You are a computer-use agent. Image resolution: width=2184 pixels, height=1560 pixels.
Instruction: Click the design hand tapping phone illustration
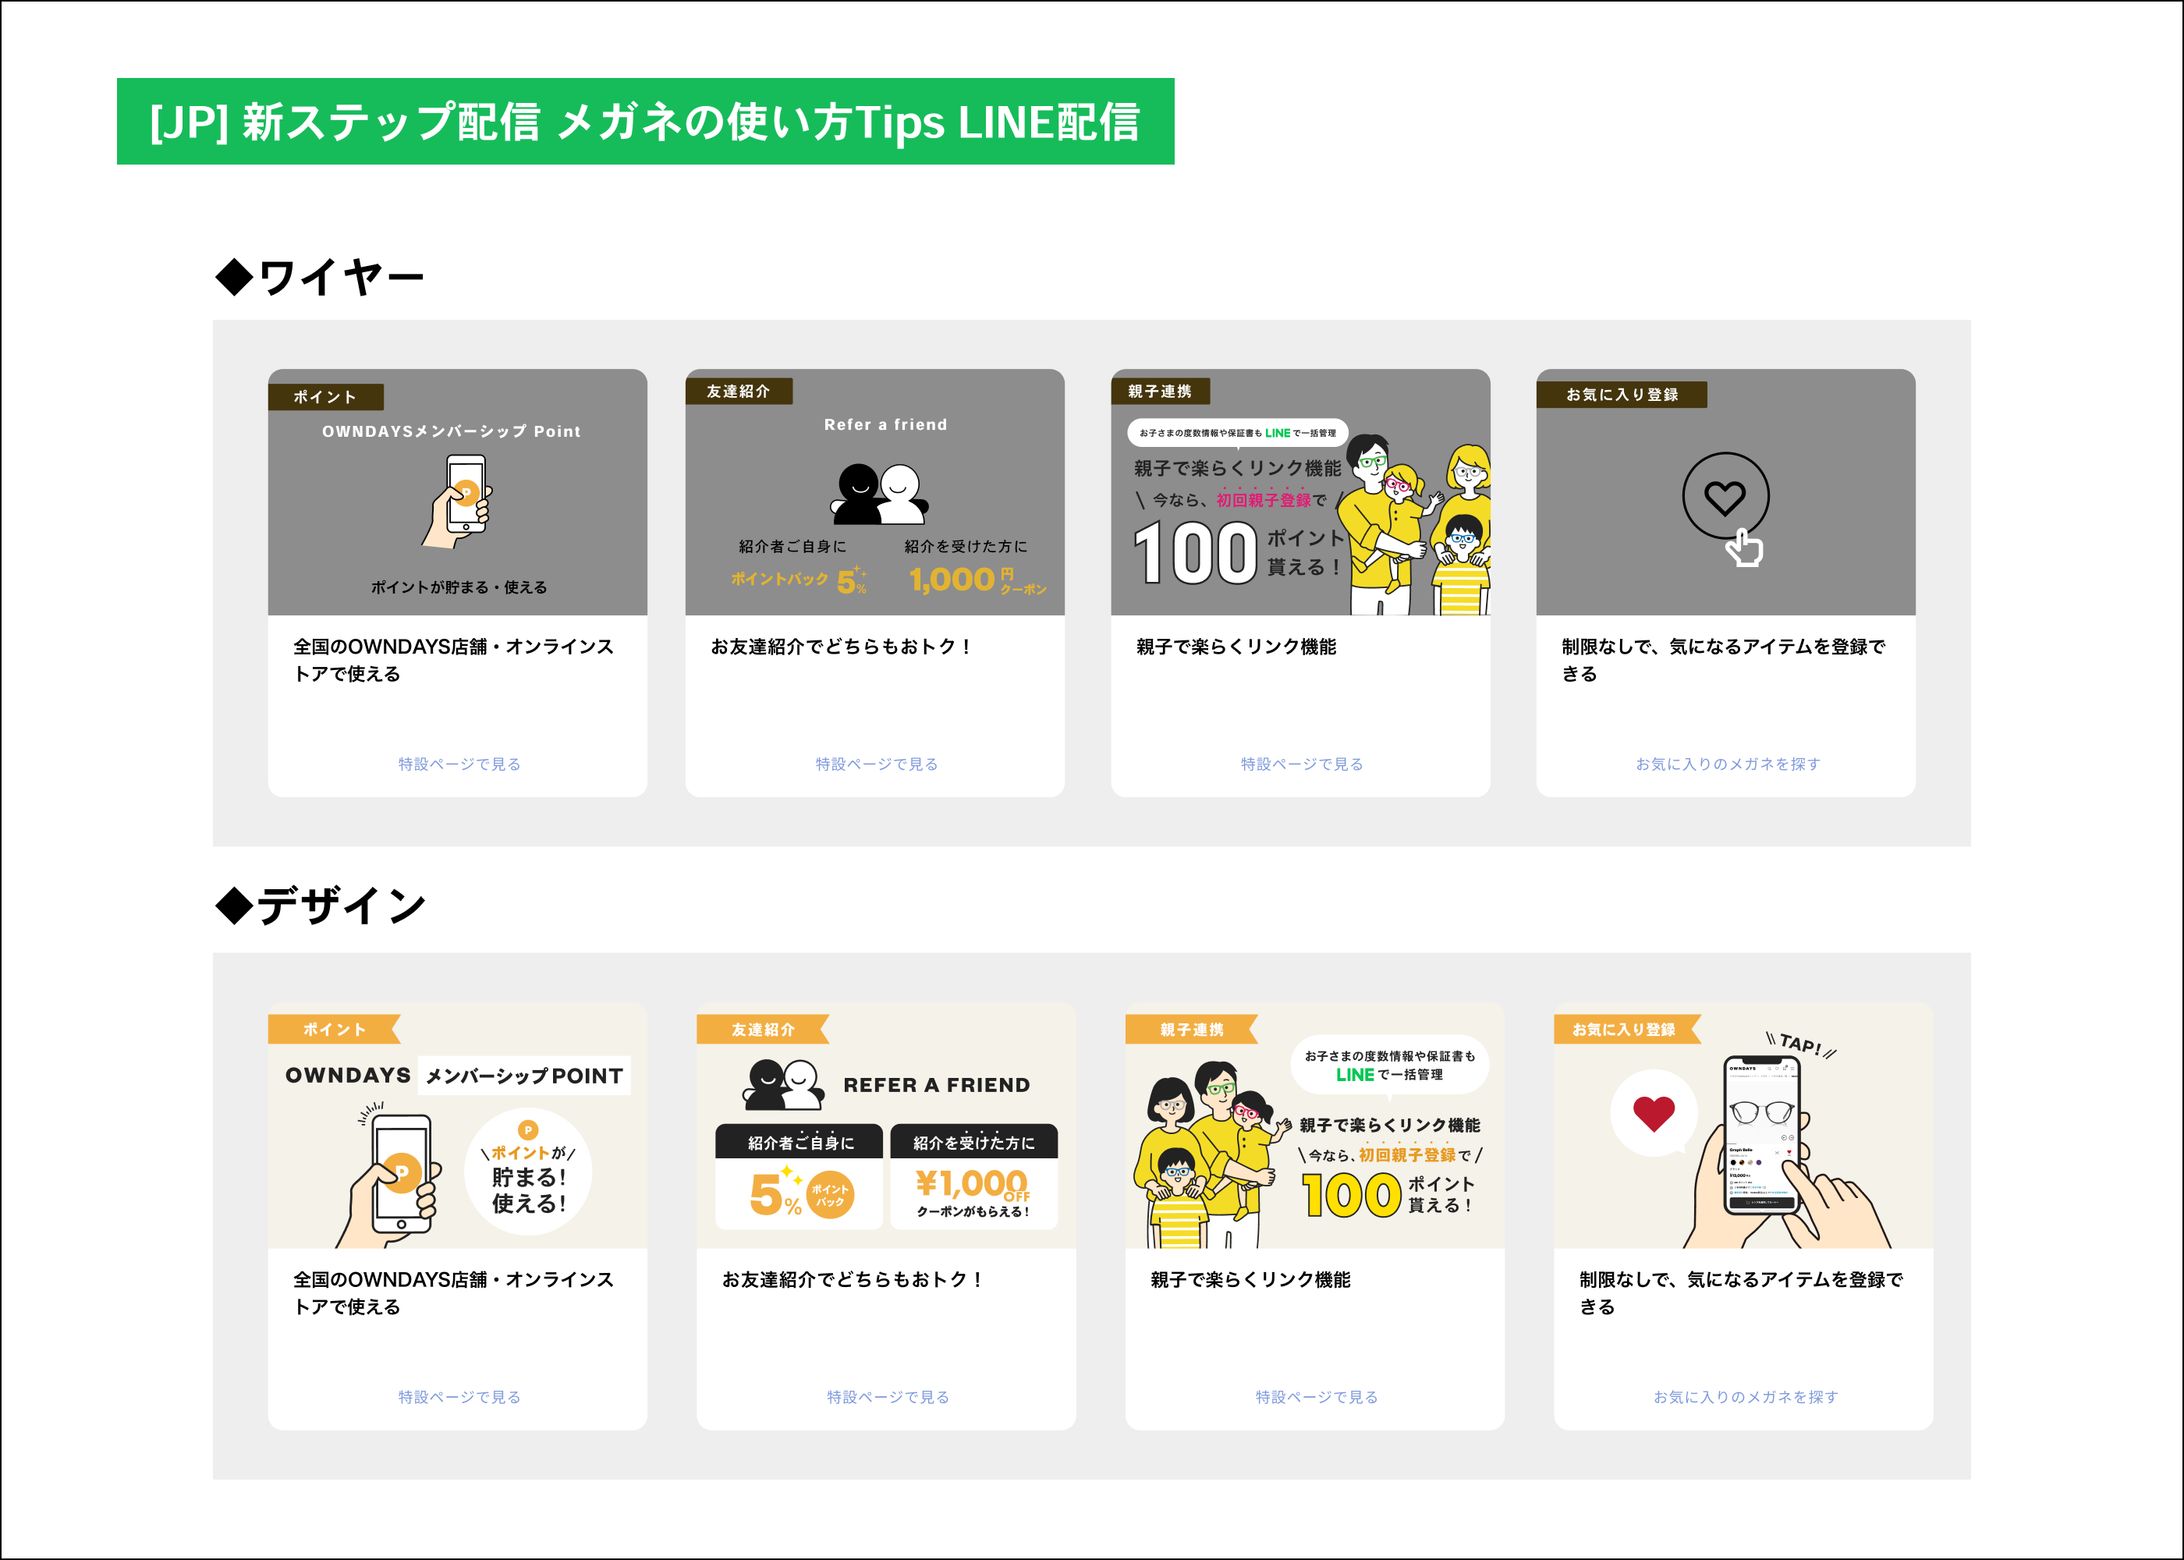click(x=1785, y=1150)
